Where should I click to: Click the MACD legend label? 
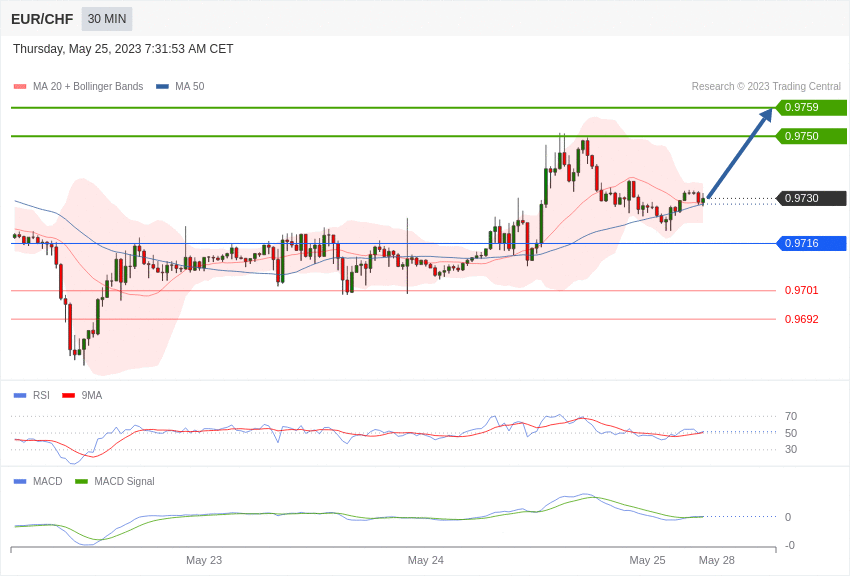[x=48, y=482]
